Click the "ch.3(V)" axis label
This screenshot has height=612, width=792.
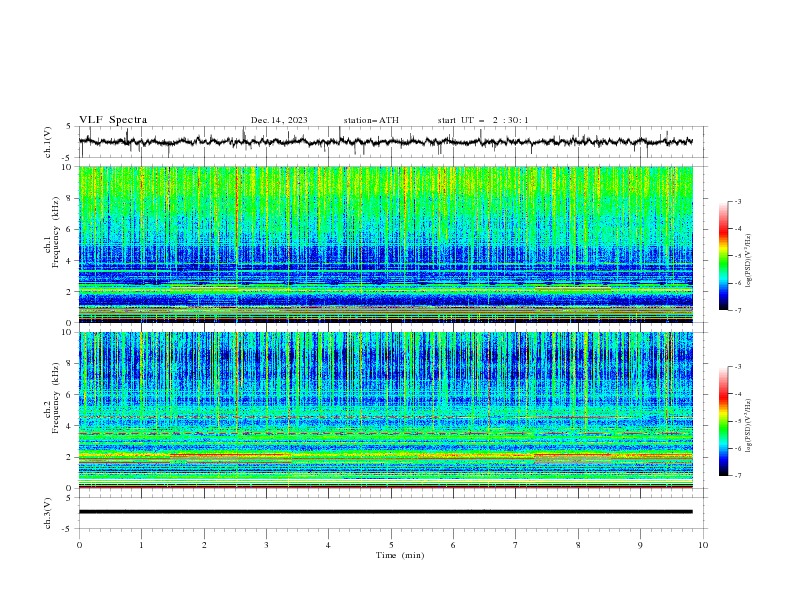point(48,513)
